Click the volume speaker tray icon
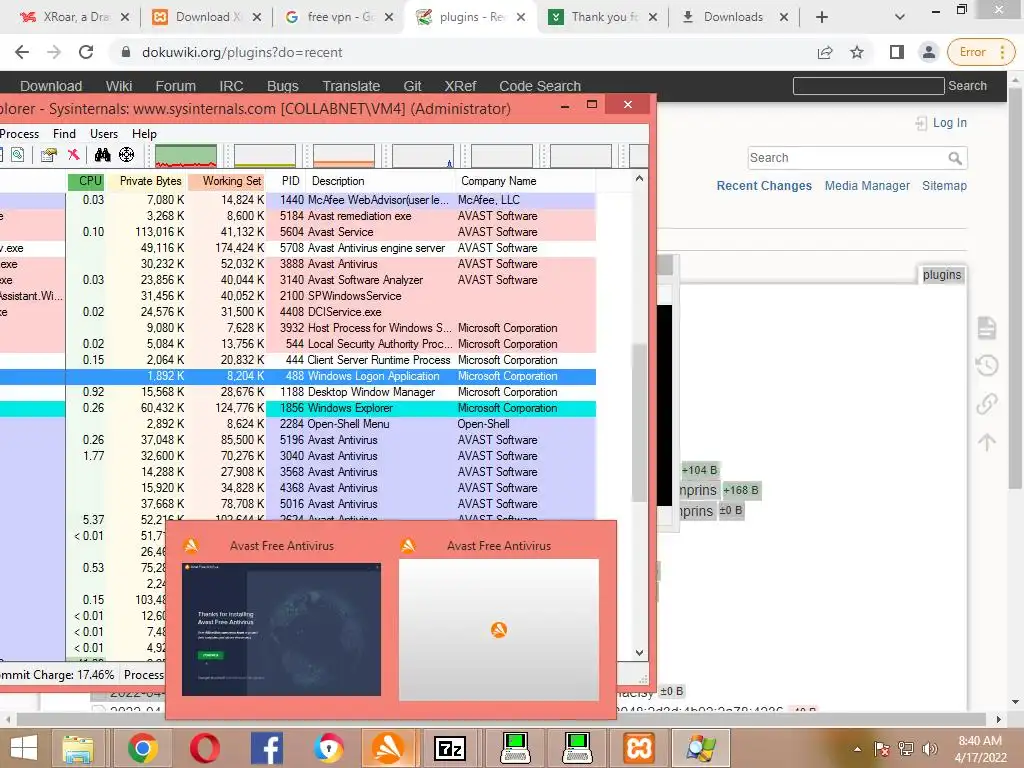The width and height of the screenshot is (1024, 768). pyautogui.click(x=929, y=749)
